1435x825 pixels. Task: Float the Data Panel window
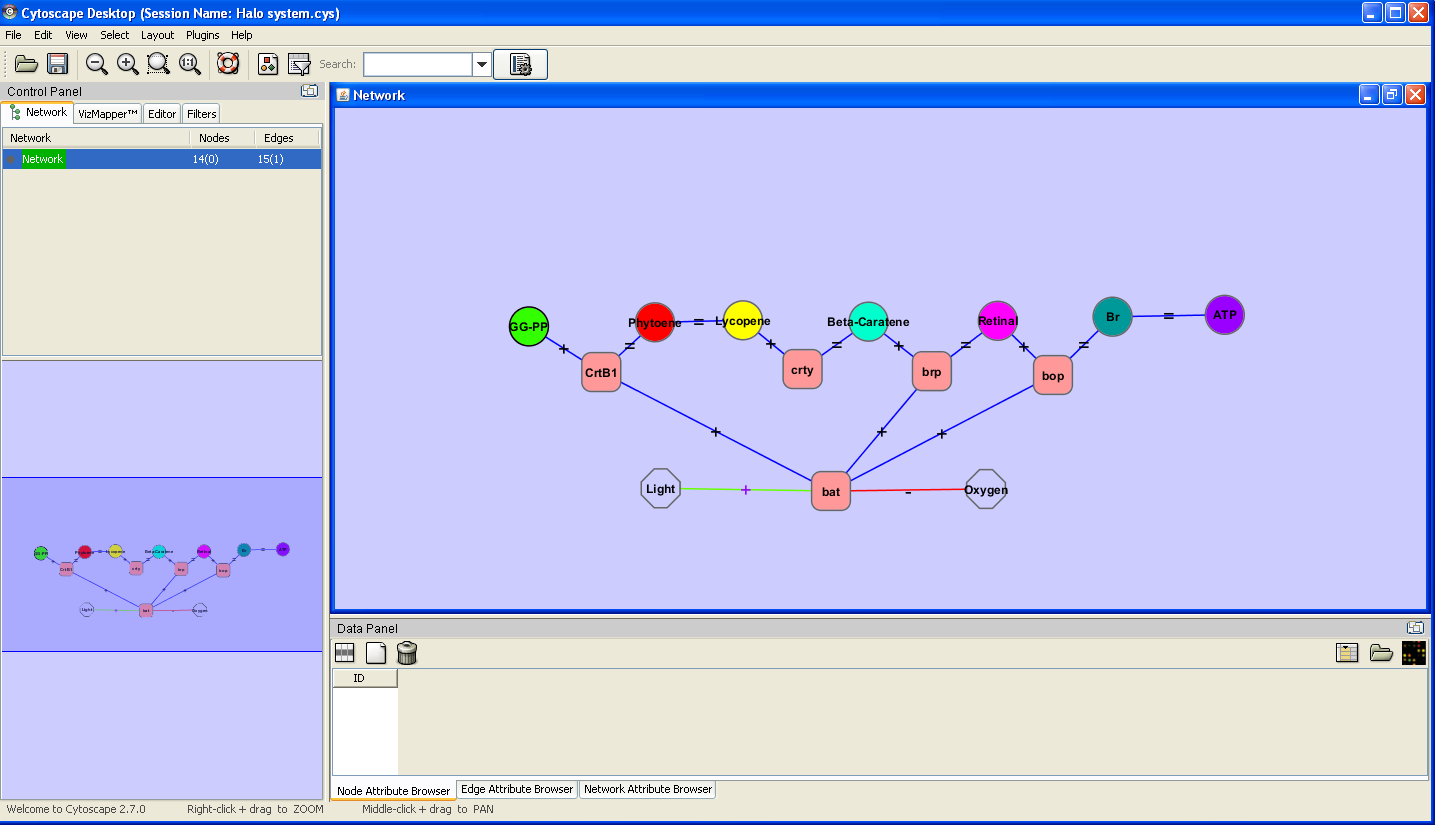coord(1415,628)
